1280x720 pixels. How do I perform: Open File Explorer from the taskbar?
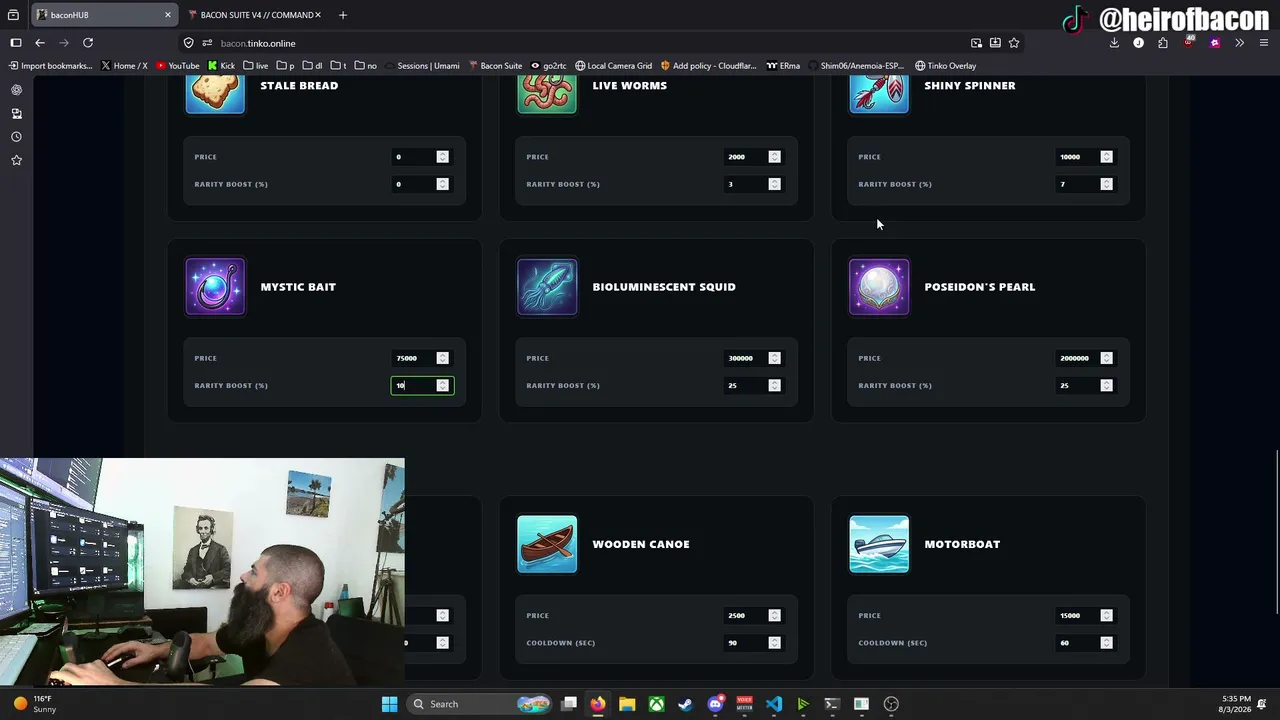627,704
